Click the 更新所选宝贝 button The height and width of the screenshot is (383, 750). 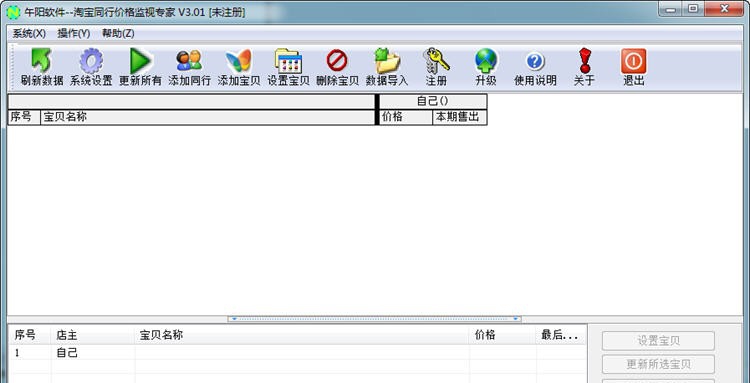(658, 364)
